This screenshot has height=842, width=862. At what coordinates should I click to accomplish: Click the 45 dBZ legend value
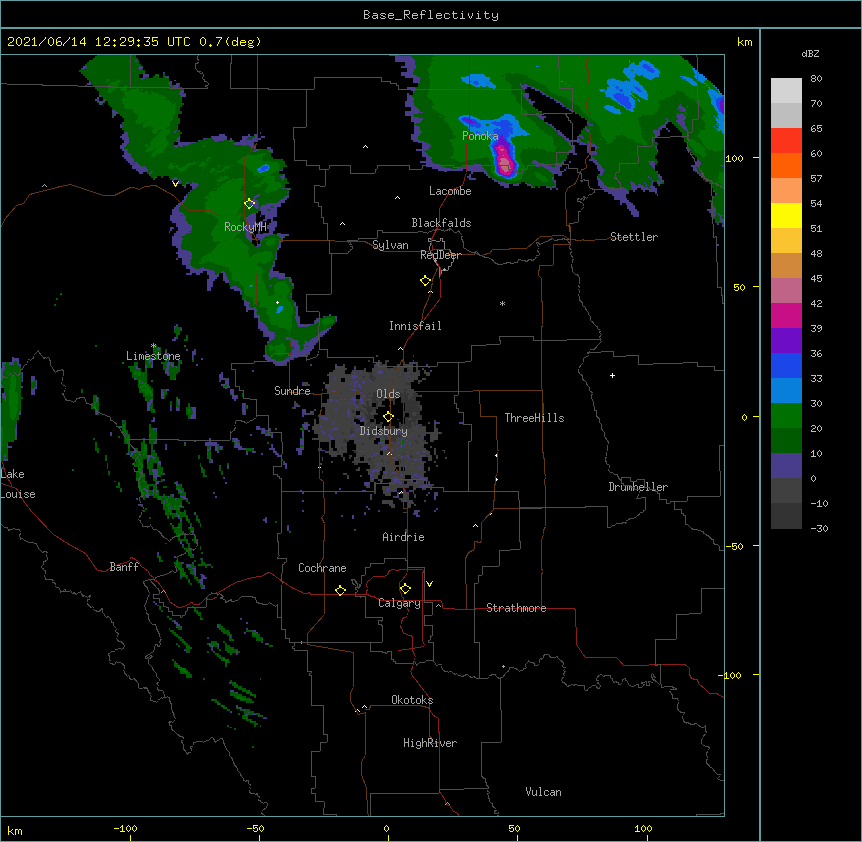pyautogui.click(x=816, y=278)
